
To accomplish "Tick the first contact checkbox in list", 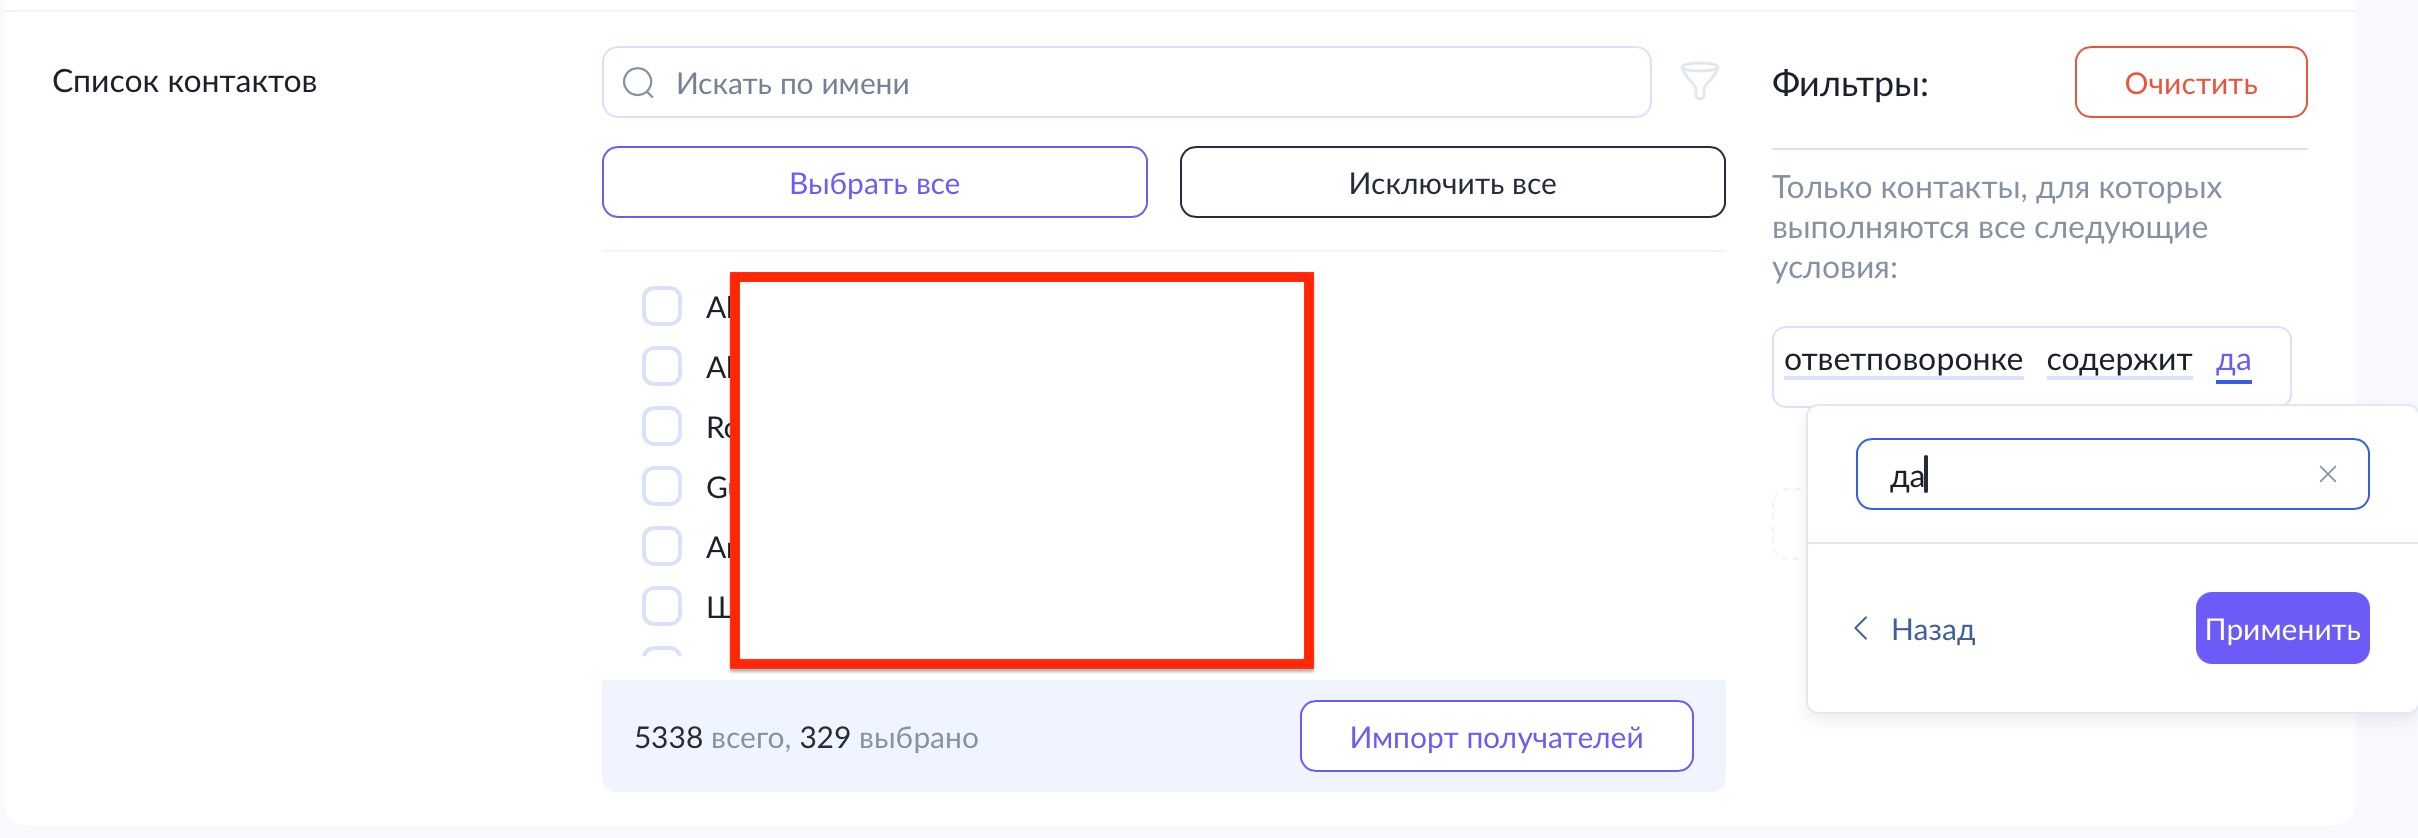I will 661,306.
